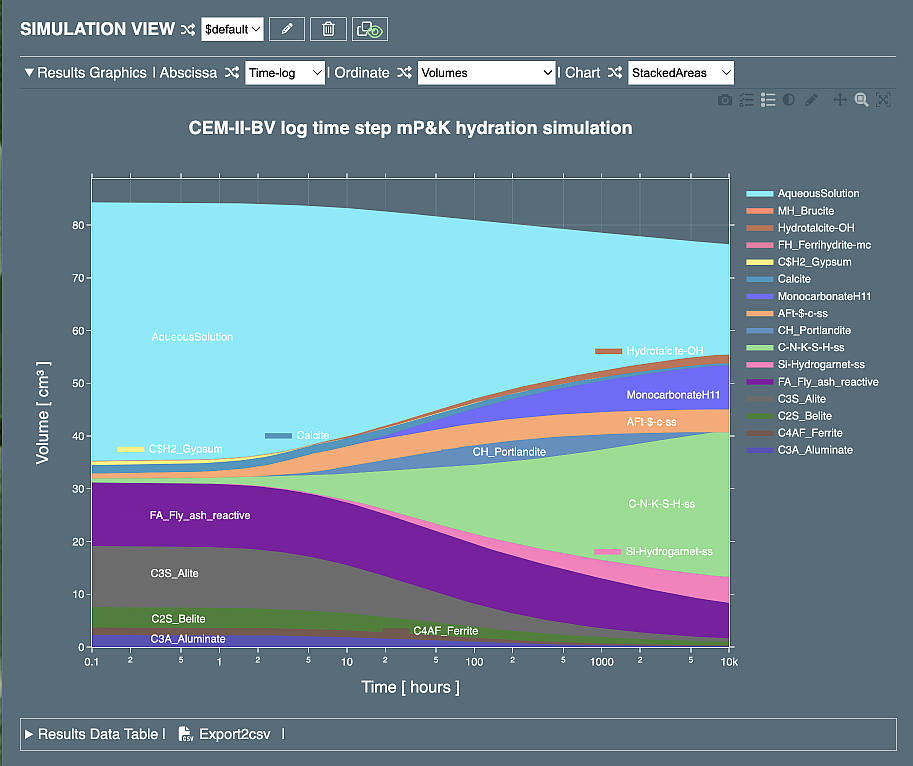Screen dimensions: 913x766
Task: Click the half-circle contrast icon
Action: [x=789, y=100]
